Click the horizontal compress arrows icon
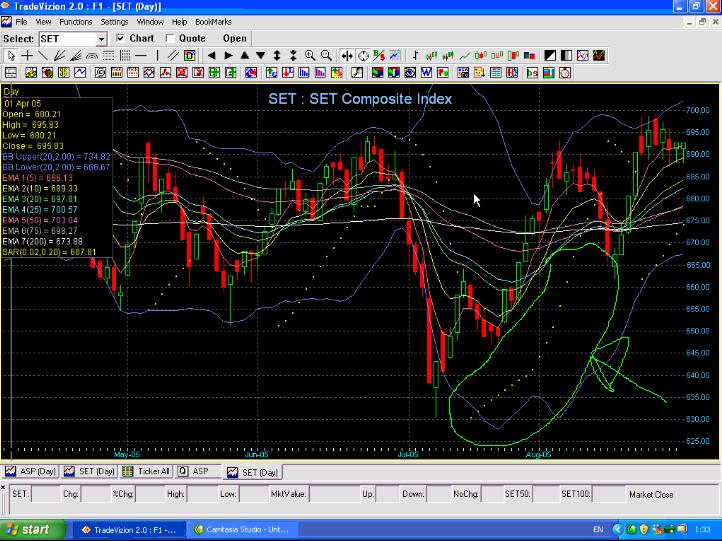The width and height of the screenshot is (722, 541). [347, 56]
